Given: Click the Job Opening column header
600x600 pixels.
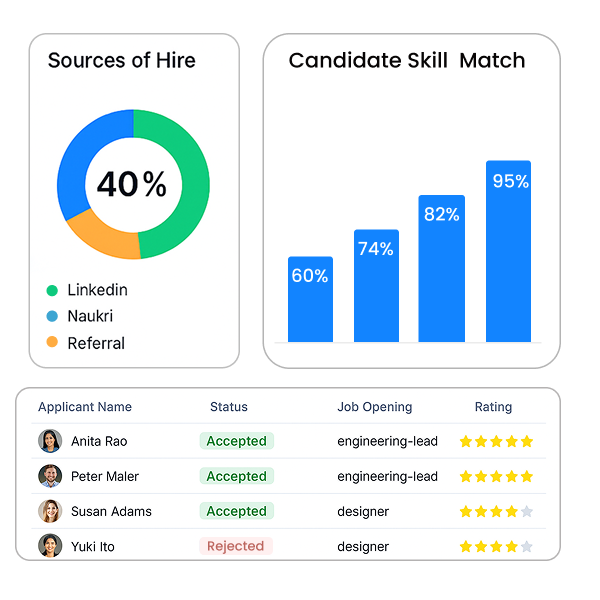Looking at the screenshot, I should pos(375,407).
